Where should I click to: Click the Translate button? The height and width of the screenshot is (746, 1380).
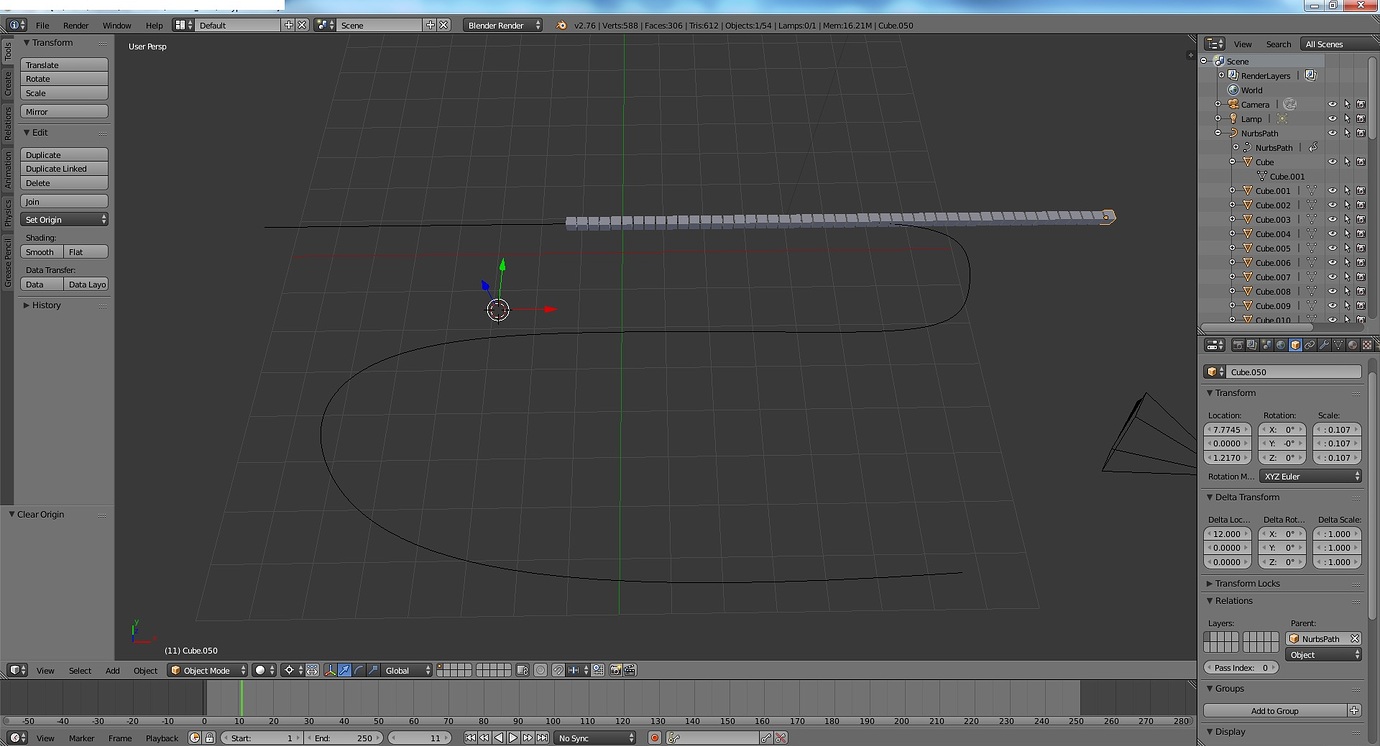(64, 65)
